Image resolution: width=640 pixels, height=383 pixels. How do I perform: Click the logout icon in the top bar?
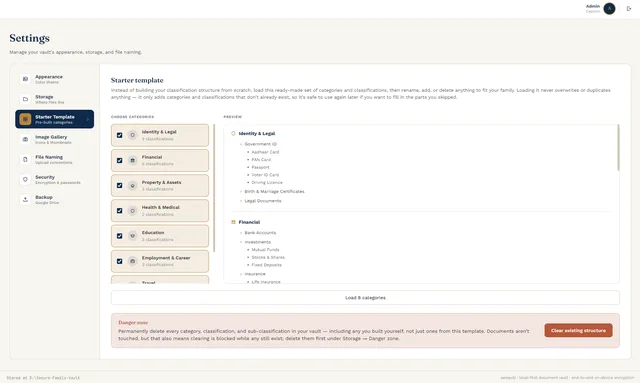click(x=629, y=9)
